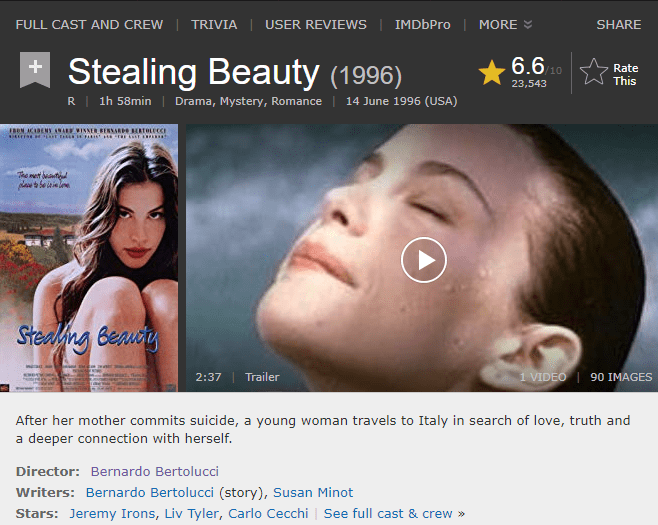This screenshot has height=525, width=658.
Task: View the 90 IMAGES gallery
Action: point(621,377)
